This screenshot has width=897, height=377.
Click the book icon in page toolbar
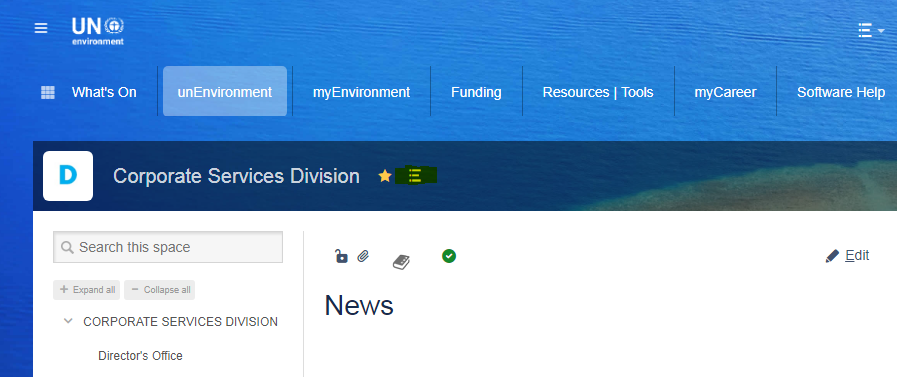coord(401,262)
